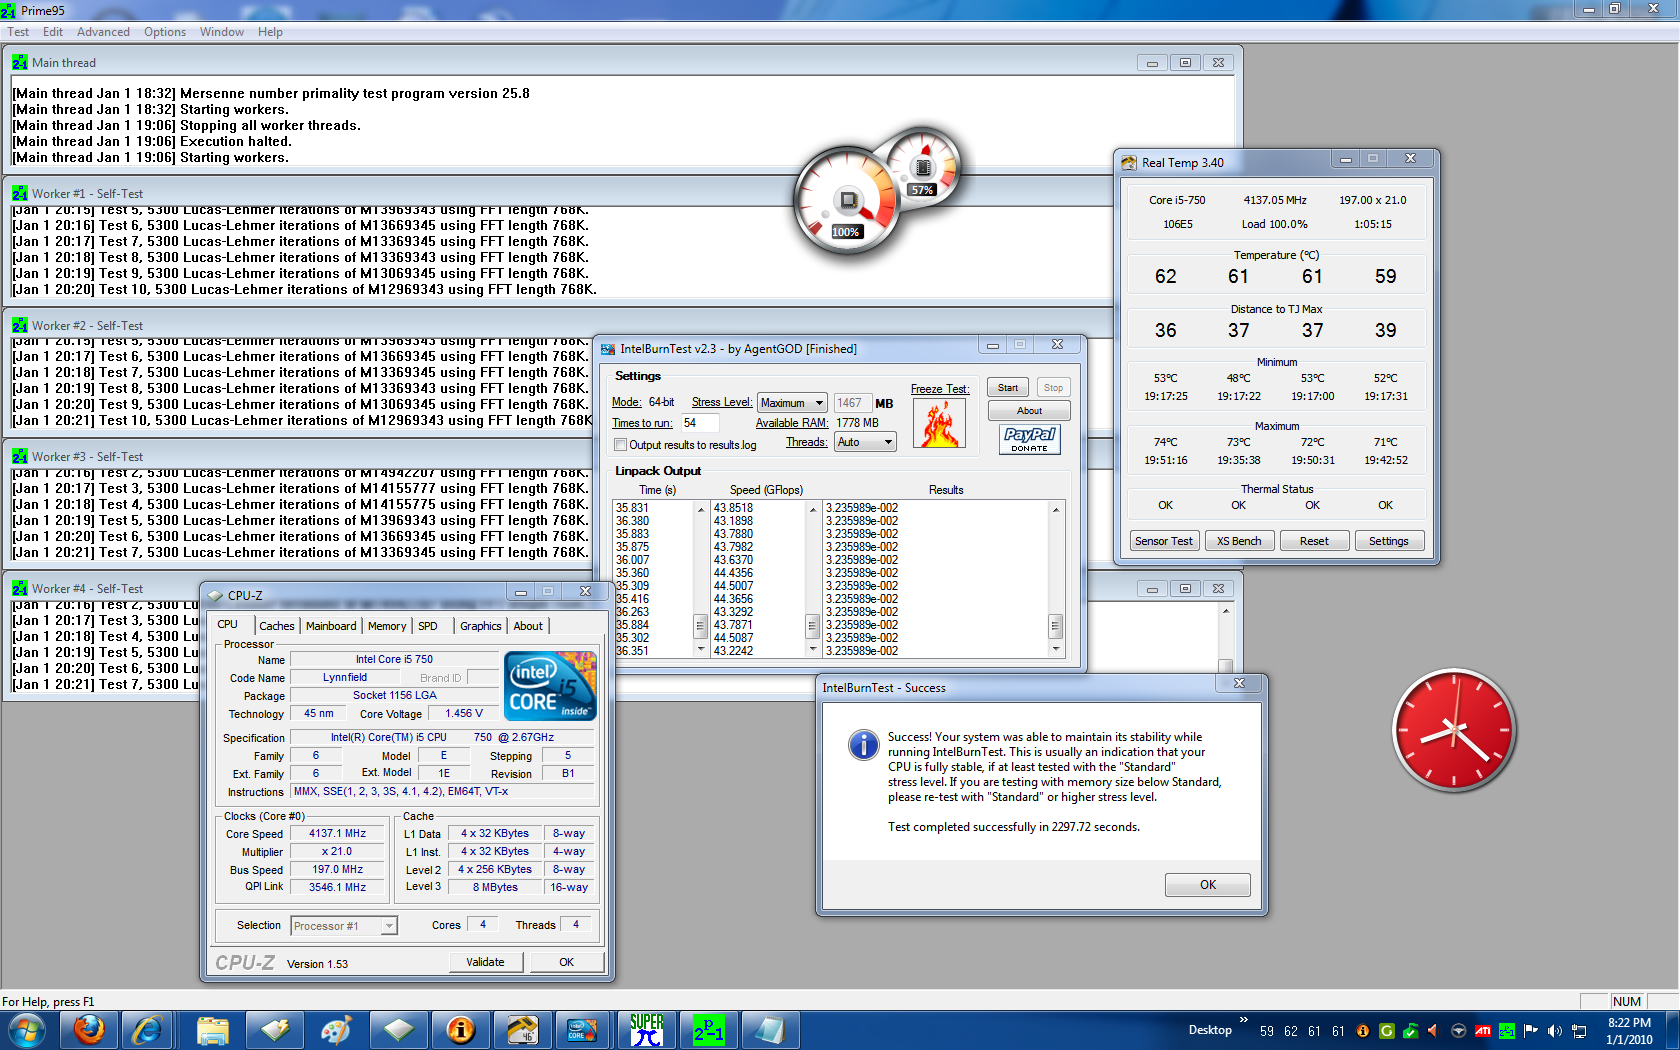Click the PayPal Donate image
This screenshot has height=1050, width=1680.
click(x=1029, y=439)
